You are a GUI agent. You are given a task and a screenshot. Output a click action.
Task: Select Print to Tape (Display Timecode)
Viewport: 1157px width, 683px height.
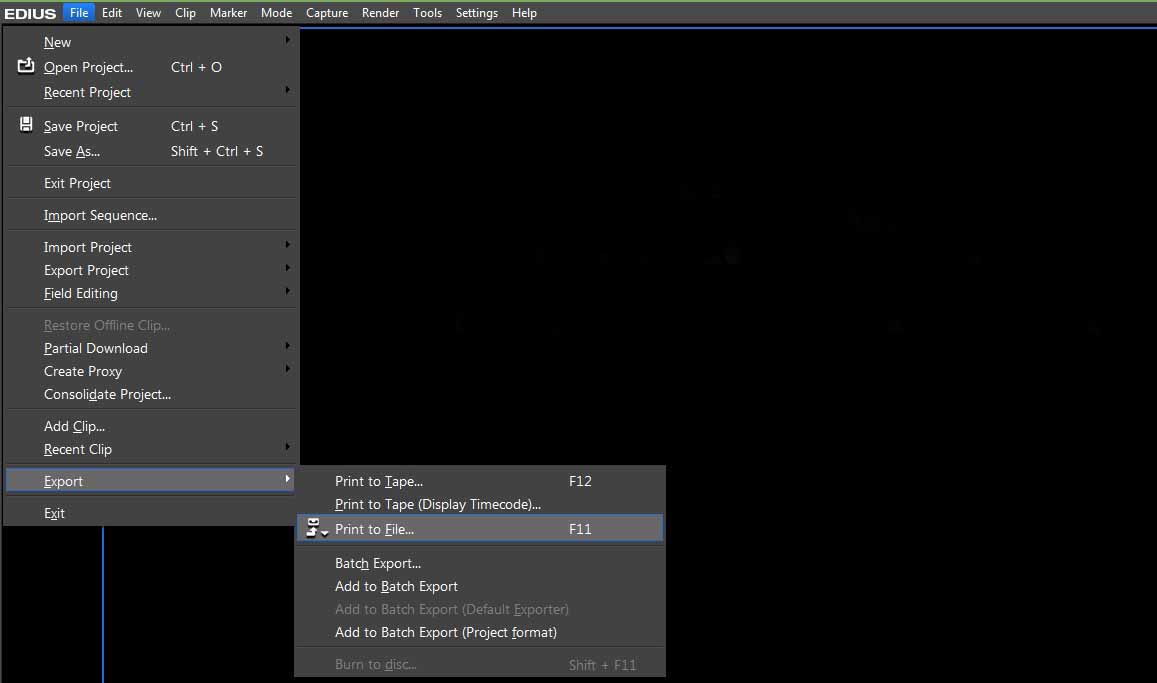(x=438, y=504)
